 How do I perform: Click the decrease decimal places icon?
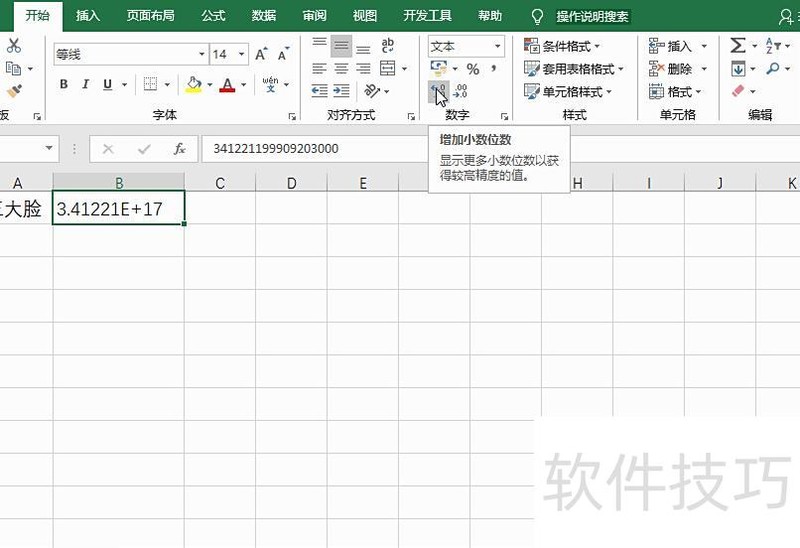[461, 92]
